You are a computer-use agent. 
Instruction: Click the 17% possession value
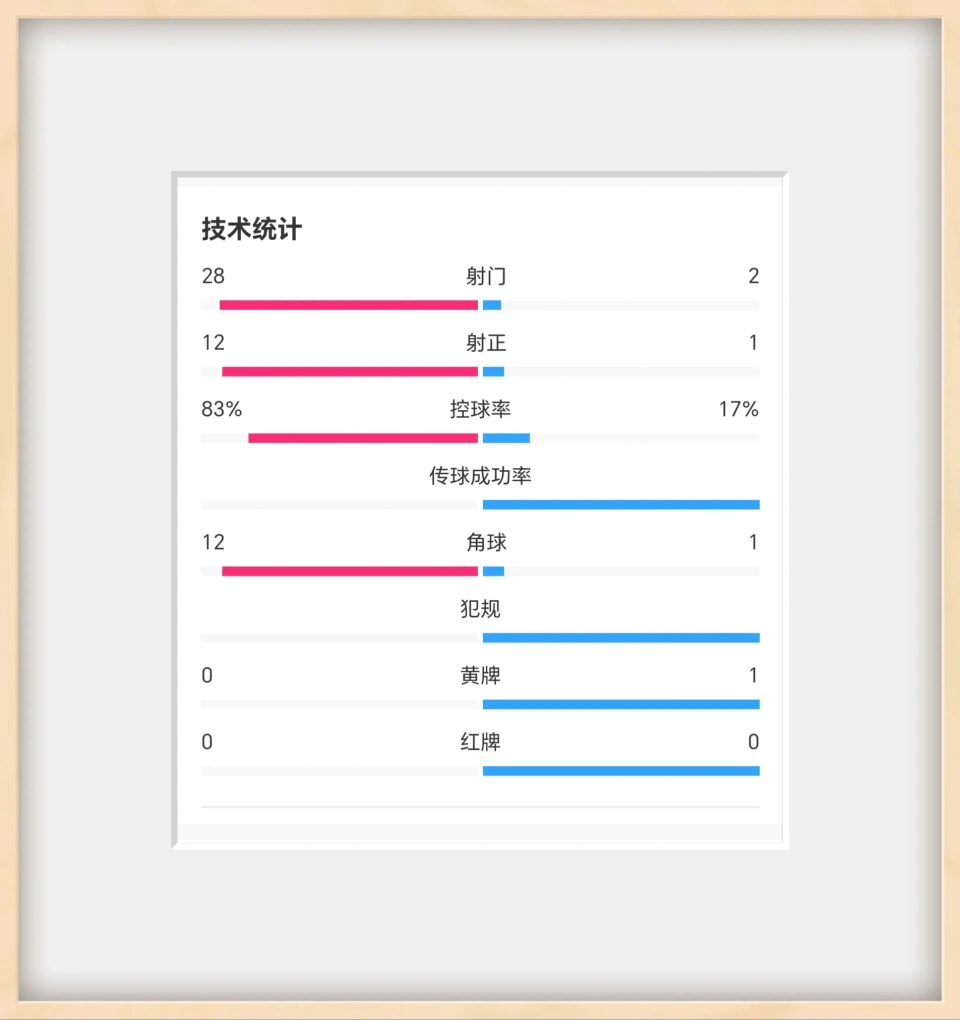tap(738, 409)
